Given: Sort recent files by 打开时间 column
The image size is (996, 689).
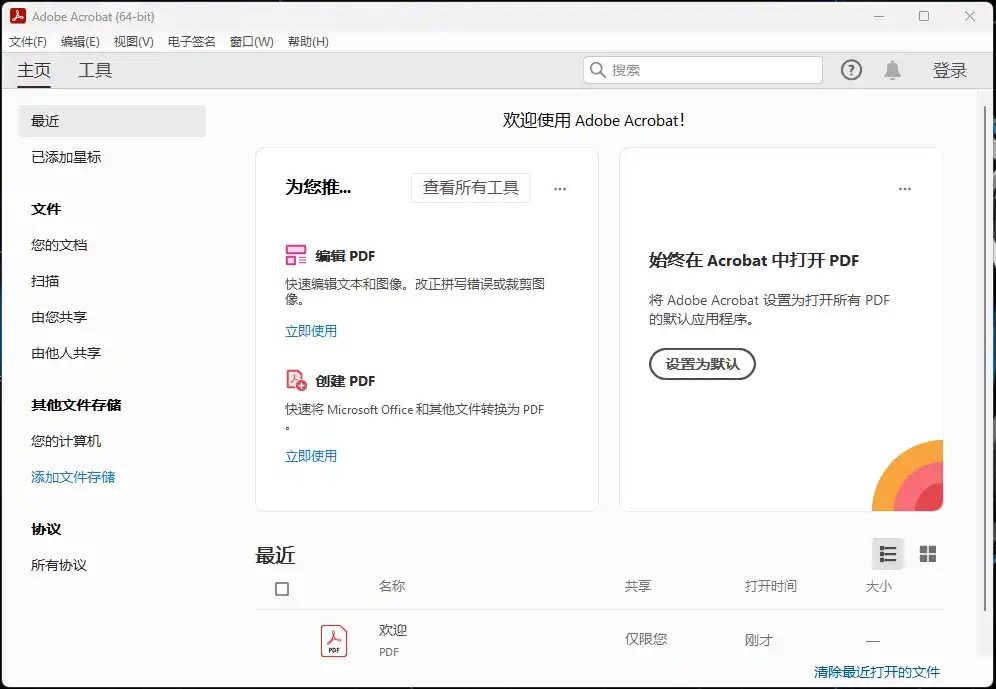Looking at the screenshot, I should [x=771, y=587].
